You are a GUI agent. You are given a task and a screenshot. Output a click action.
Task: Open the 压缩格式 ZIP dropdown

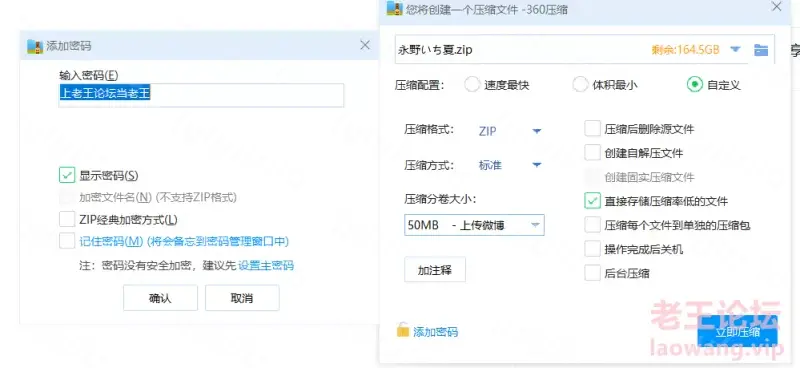click(510, 131)
